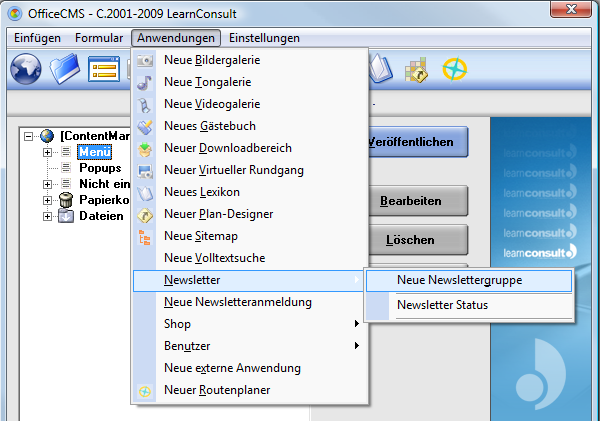This screenshot has width=600, height=421.
Task: Click the pencil icon beside Neues Gästebuch
Action: (145, 126)
